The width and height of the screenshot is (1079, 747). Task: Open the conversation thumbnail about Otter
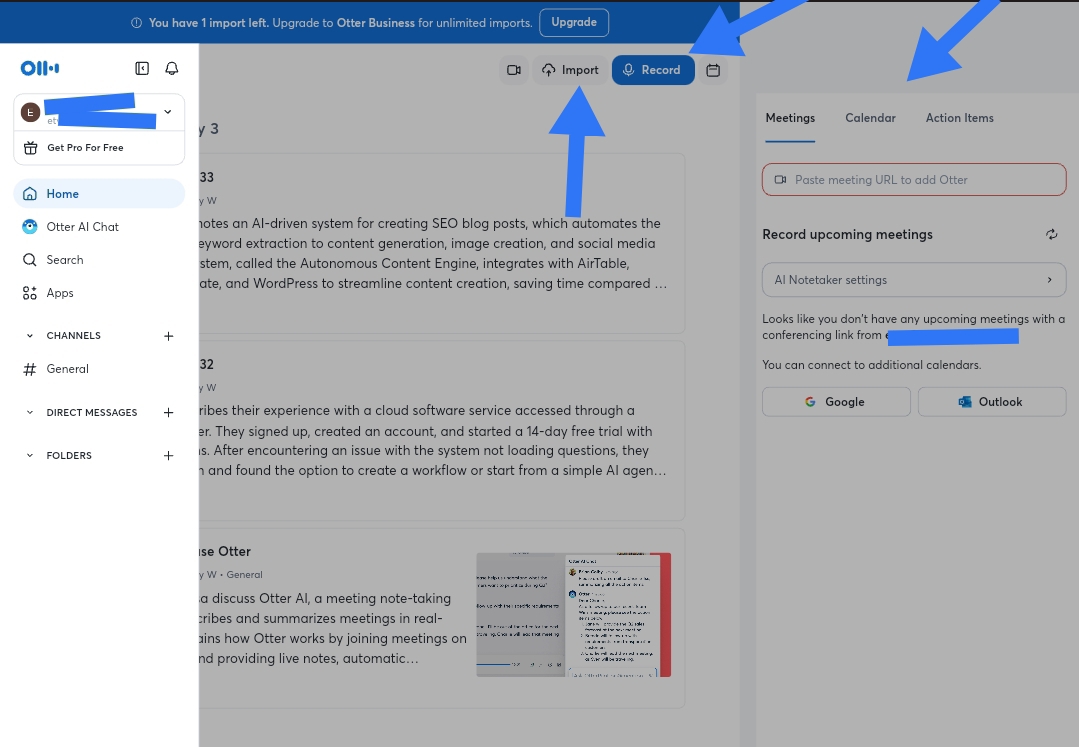(x=573, y=614)
